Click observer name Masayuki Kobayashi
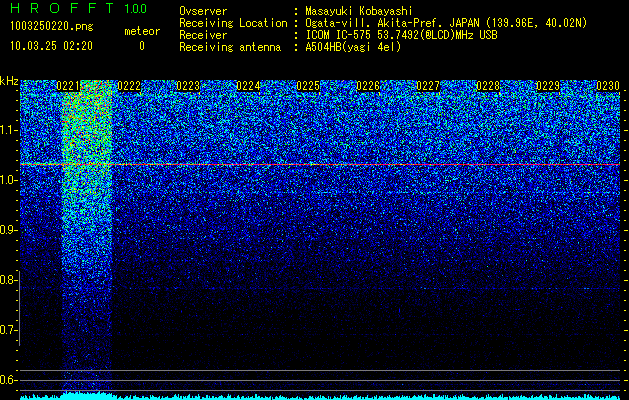Screen dimensions: 629x400 (359, 11)
